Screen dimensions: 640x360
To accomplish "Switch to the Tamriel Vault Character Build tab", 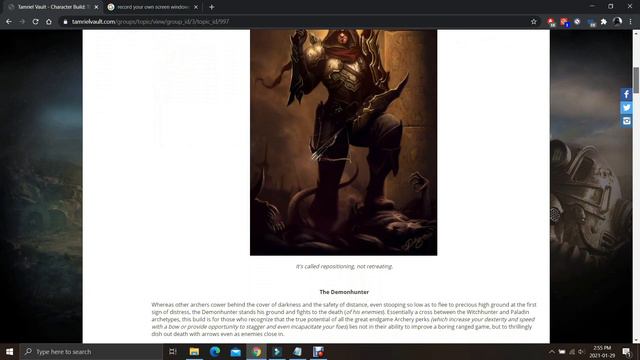I will coord(52,7).
